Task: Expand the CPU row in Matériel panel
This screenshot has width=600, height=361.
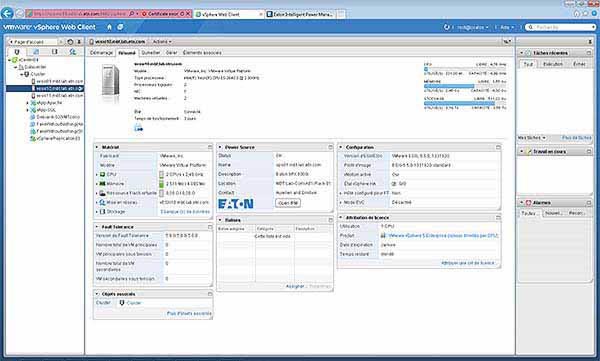Action: click(97, 175)
